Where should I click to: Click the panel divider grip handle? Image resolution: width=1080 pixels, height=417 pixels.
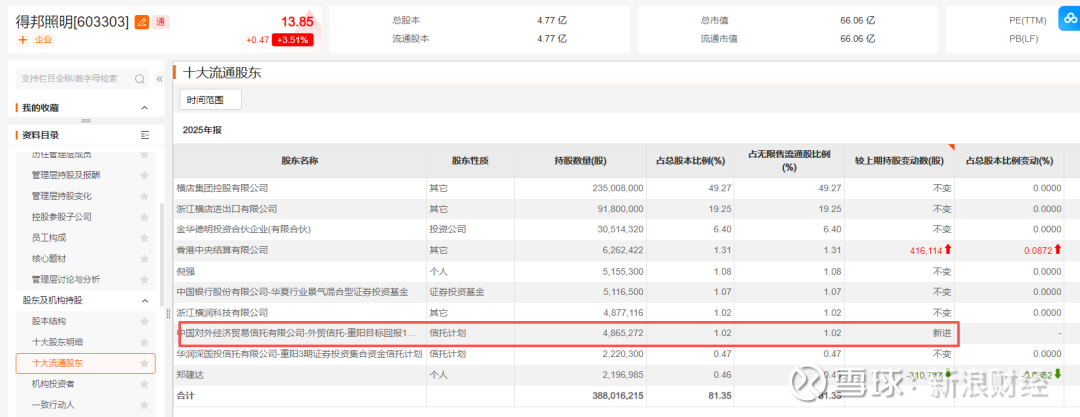(x=169, y=314)
